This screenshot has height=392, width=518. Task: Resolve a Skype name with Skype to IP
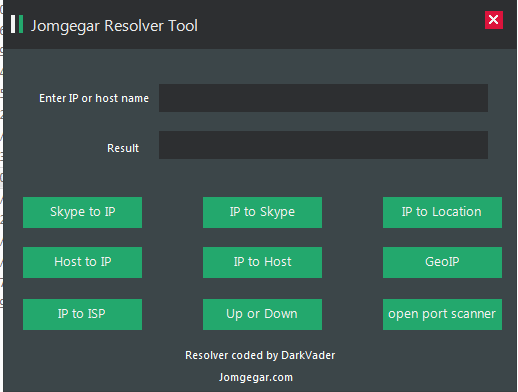point(82,212)
